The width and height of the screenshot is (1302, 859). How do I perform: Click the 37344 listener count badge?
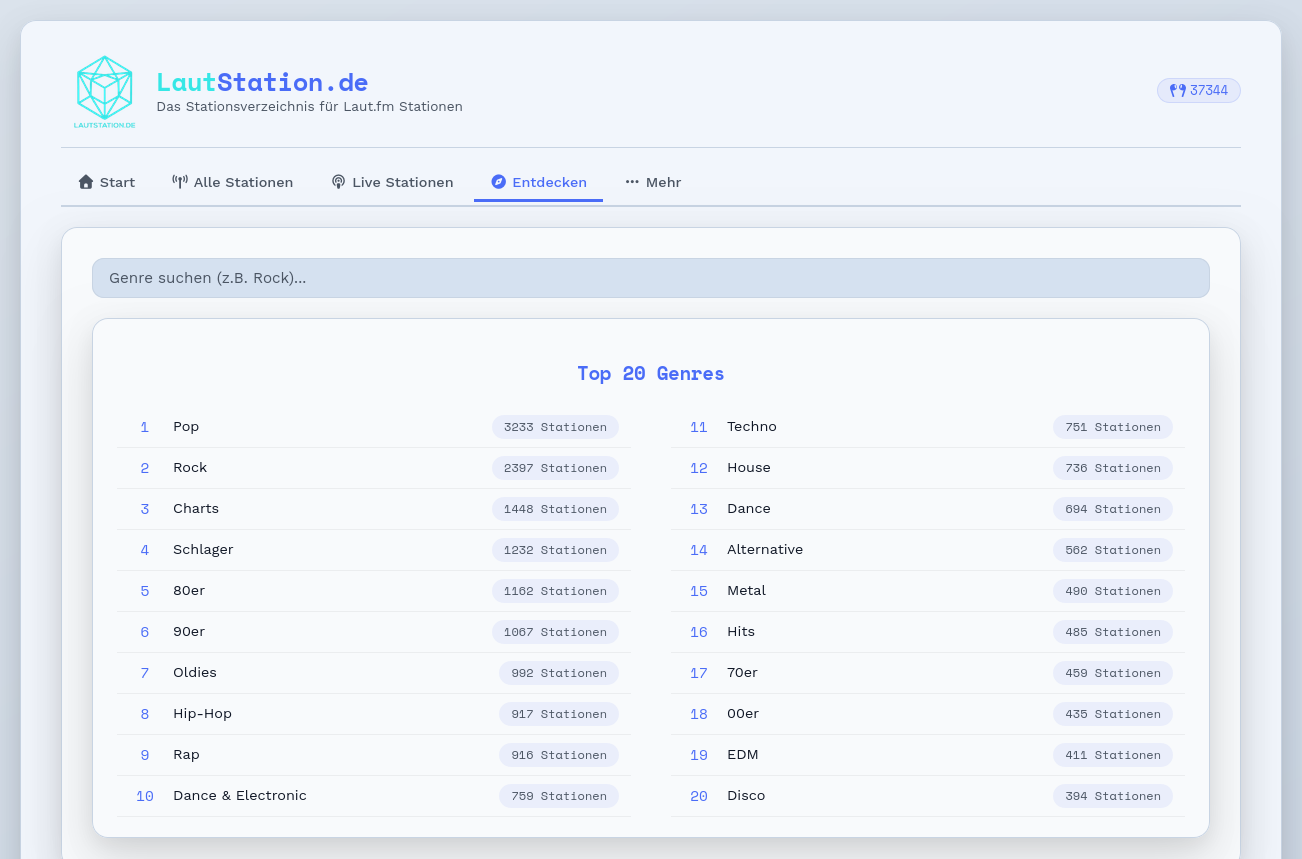tap(1198, 90)
